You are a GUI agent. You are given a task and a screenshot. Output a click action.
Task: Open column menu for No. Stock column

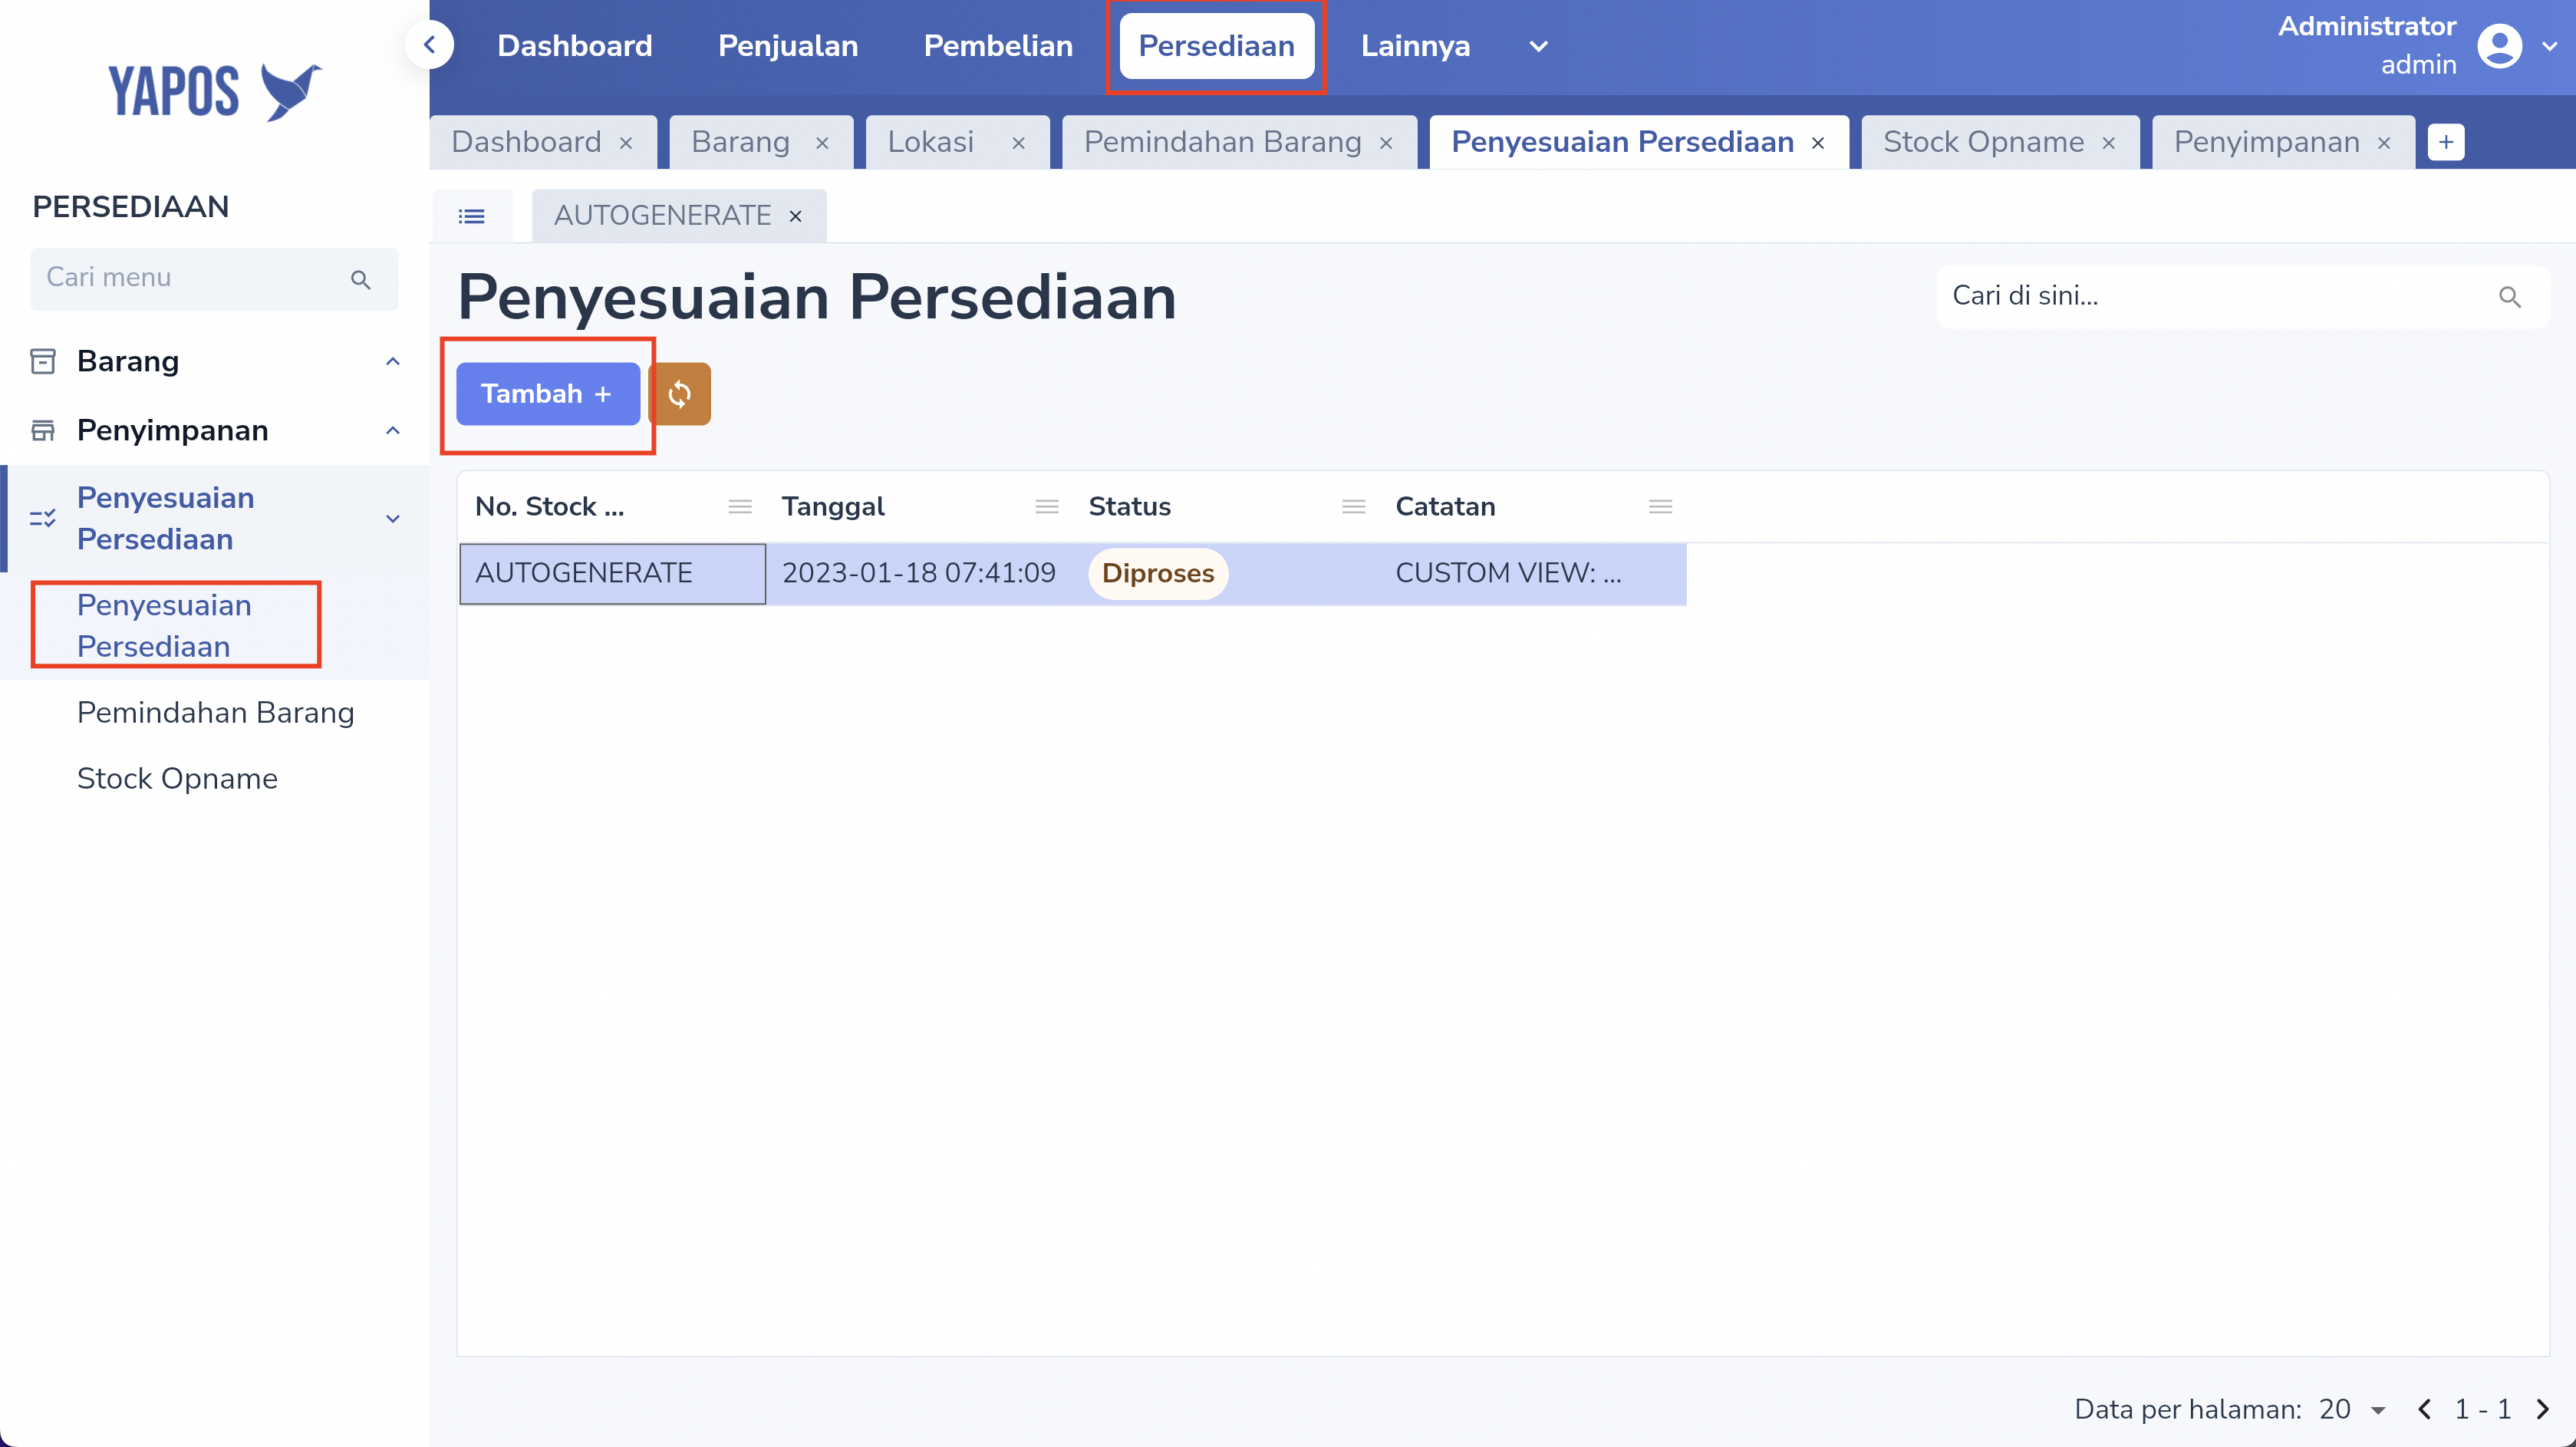(x=740, y=507)
